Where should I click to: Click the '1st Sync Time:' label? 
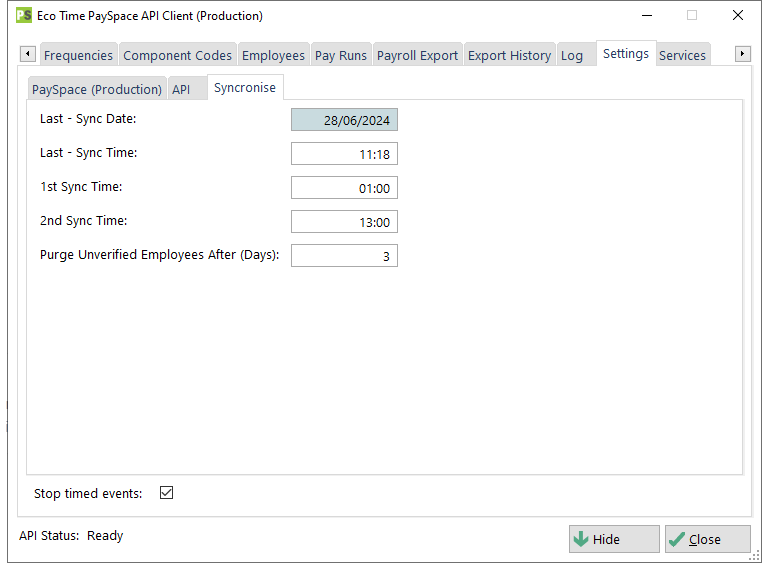[81, 186]
